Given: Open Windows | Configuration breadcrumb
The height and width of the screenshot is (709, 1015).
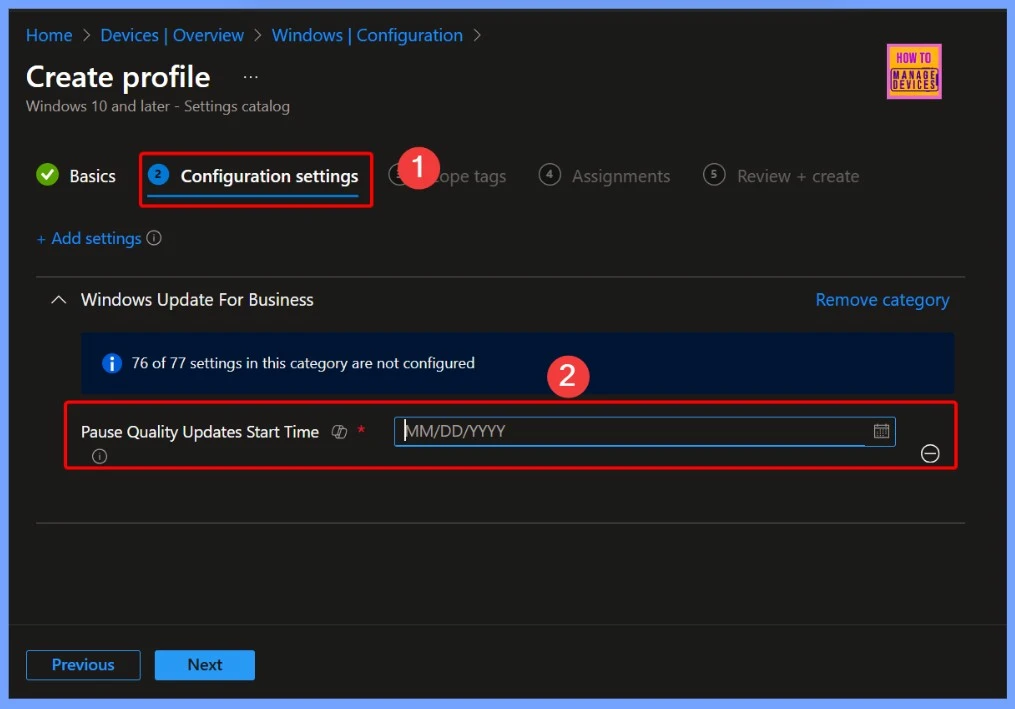Looking at the screenshot, I should [367, 35].
